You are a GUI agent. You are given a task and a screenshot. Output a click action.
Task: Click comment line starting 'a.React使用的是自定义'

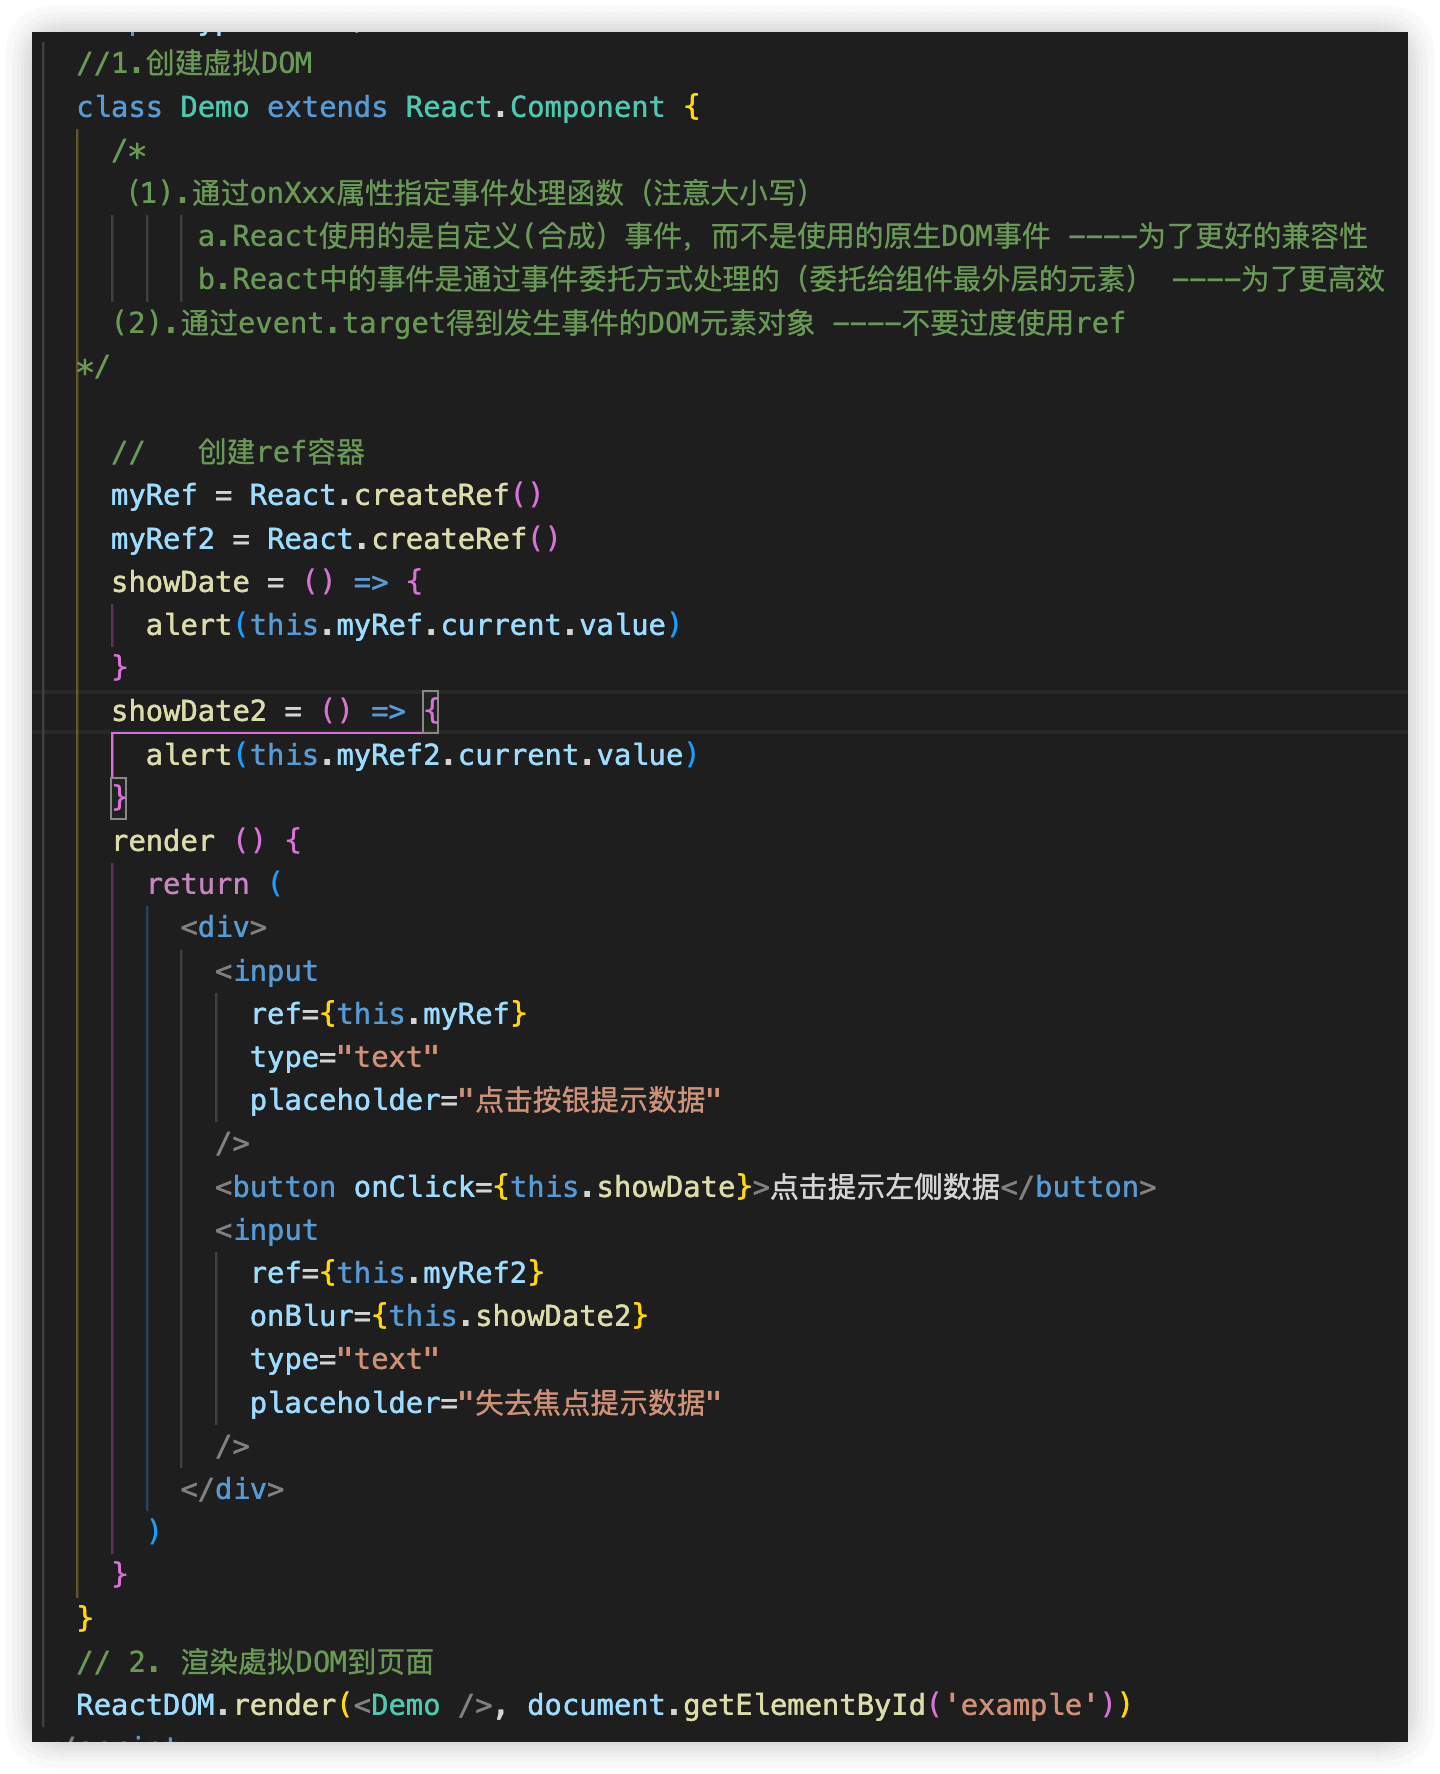pyautogui.click(x=782, y=236)
